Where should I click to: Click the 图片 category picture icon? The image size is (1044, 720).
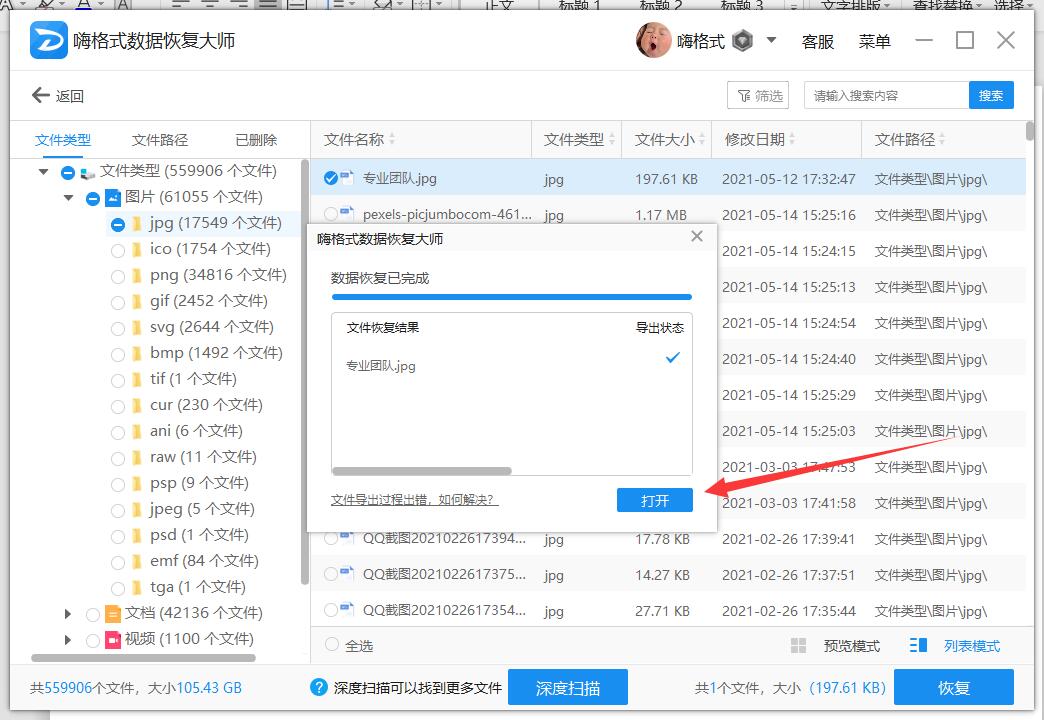(113, 197)
